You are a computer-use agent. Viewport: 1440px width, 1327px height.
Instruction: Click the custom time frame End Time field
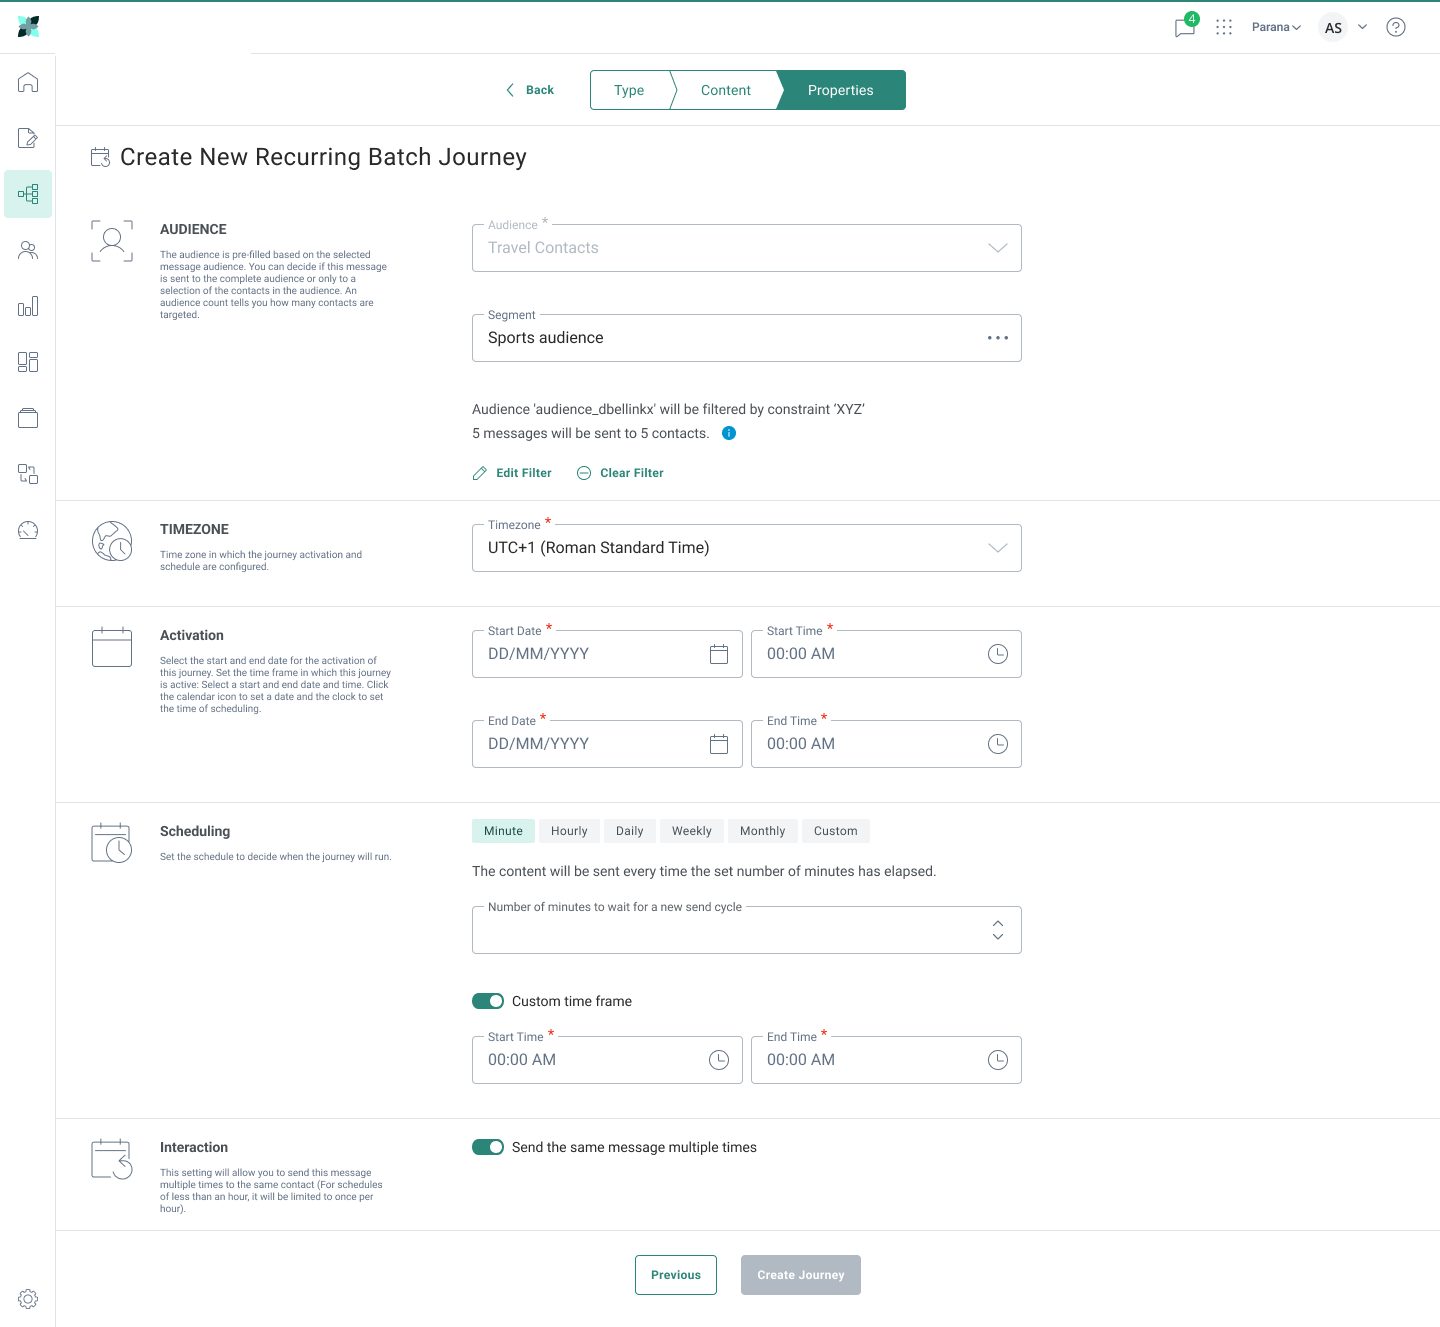pos(886,1060)
